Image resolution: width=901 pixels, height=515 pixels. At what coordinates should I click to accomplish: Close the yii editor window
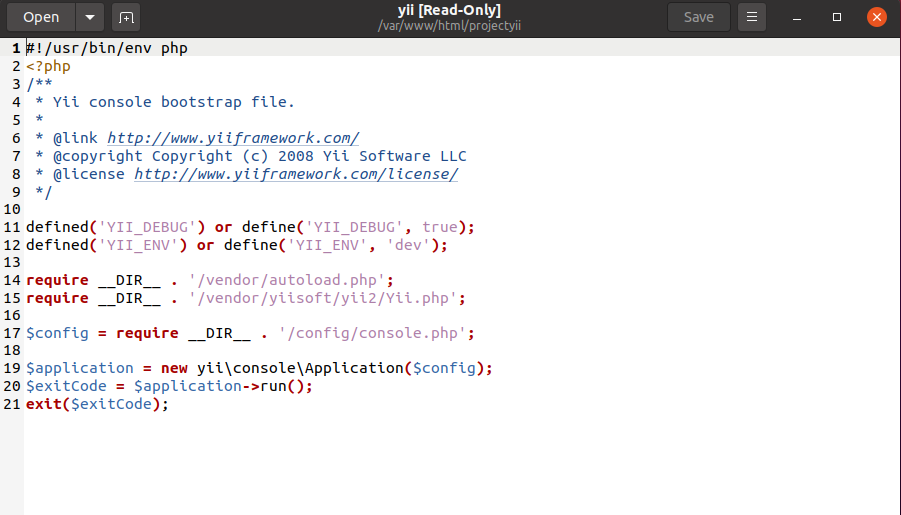point(877,17)
